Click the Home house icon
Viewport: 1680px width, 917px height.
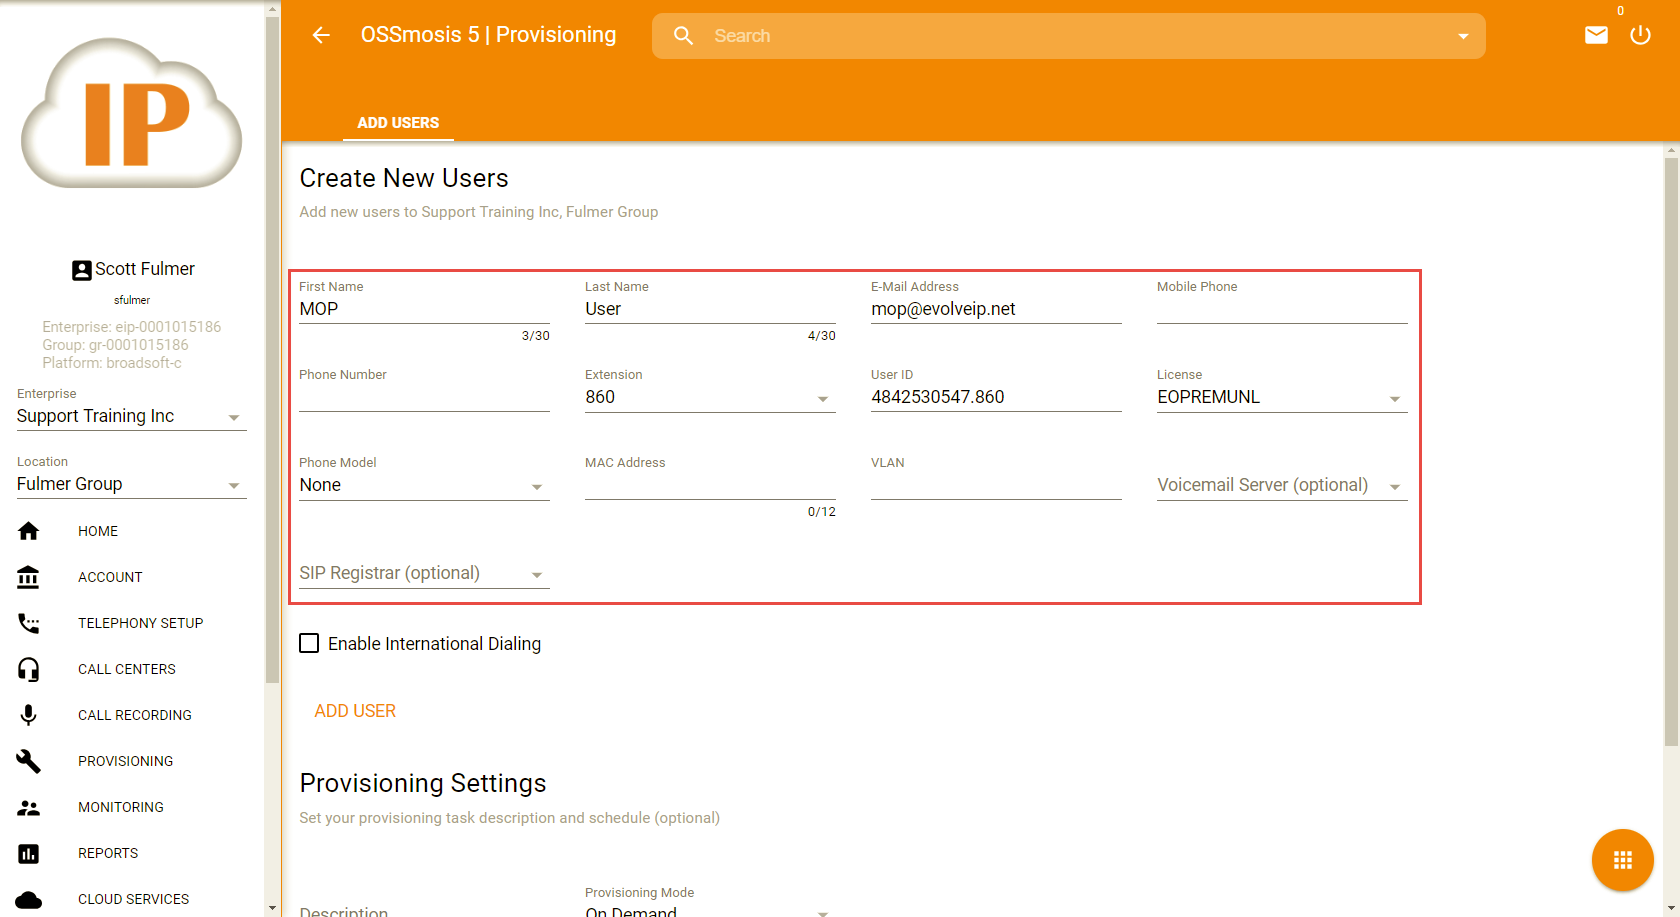pyautogui.click(x=29, y=531)
